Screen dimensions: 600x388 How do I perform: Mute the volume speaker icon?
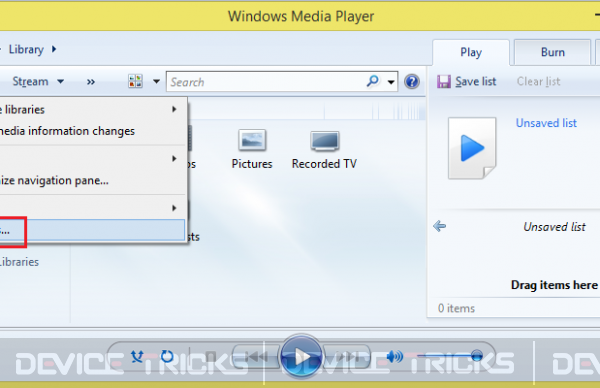pos(394,357)
